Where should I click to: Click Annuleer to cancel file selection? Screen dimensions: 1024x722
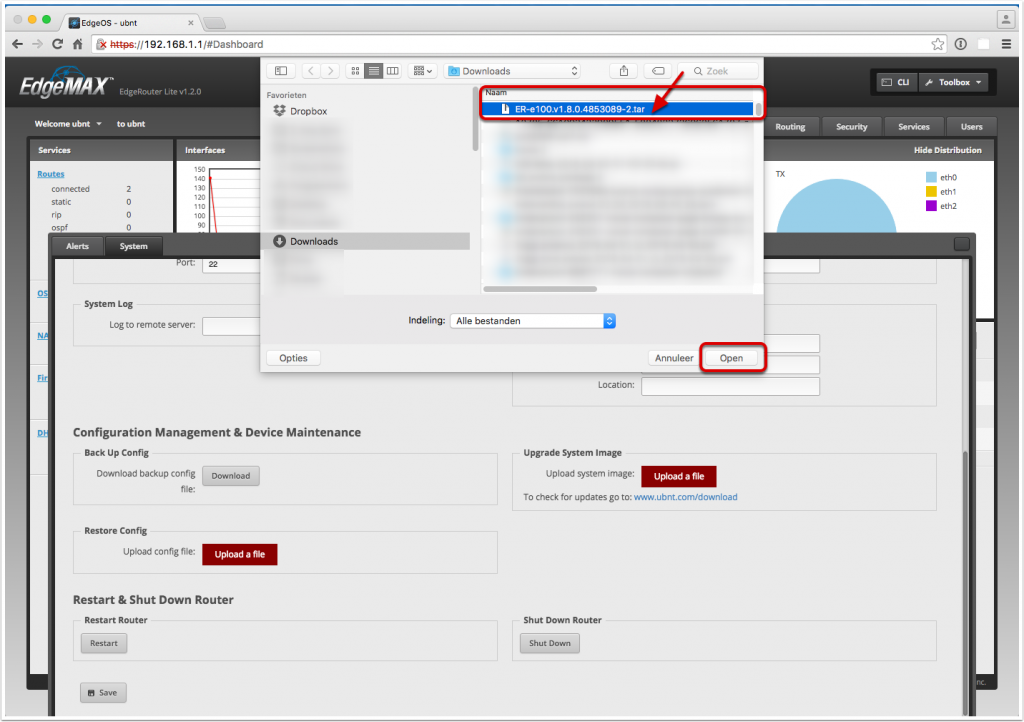674,358
